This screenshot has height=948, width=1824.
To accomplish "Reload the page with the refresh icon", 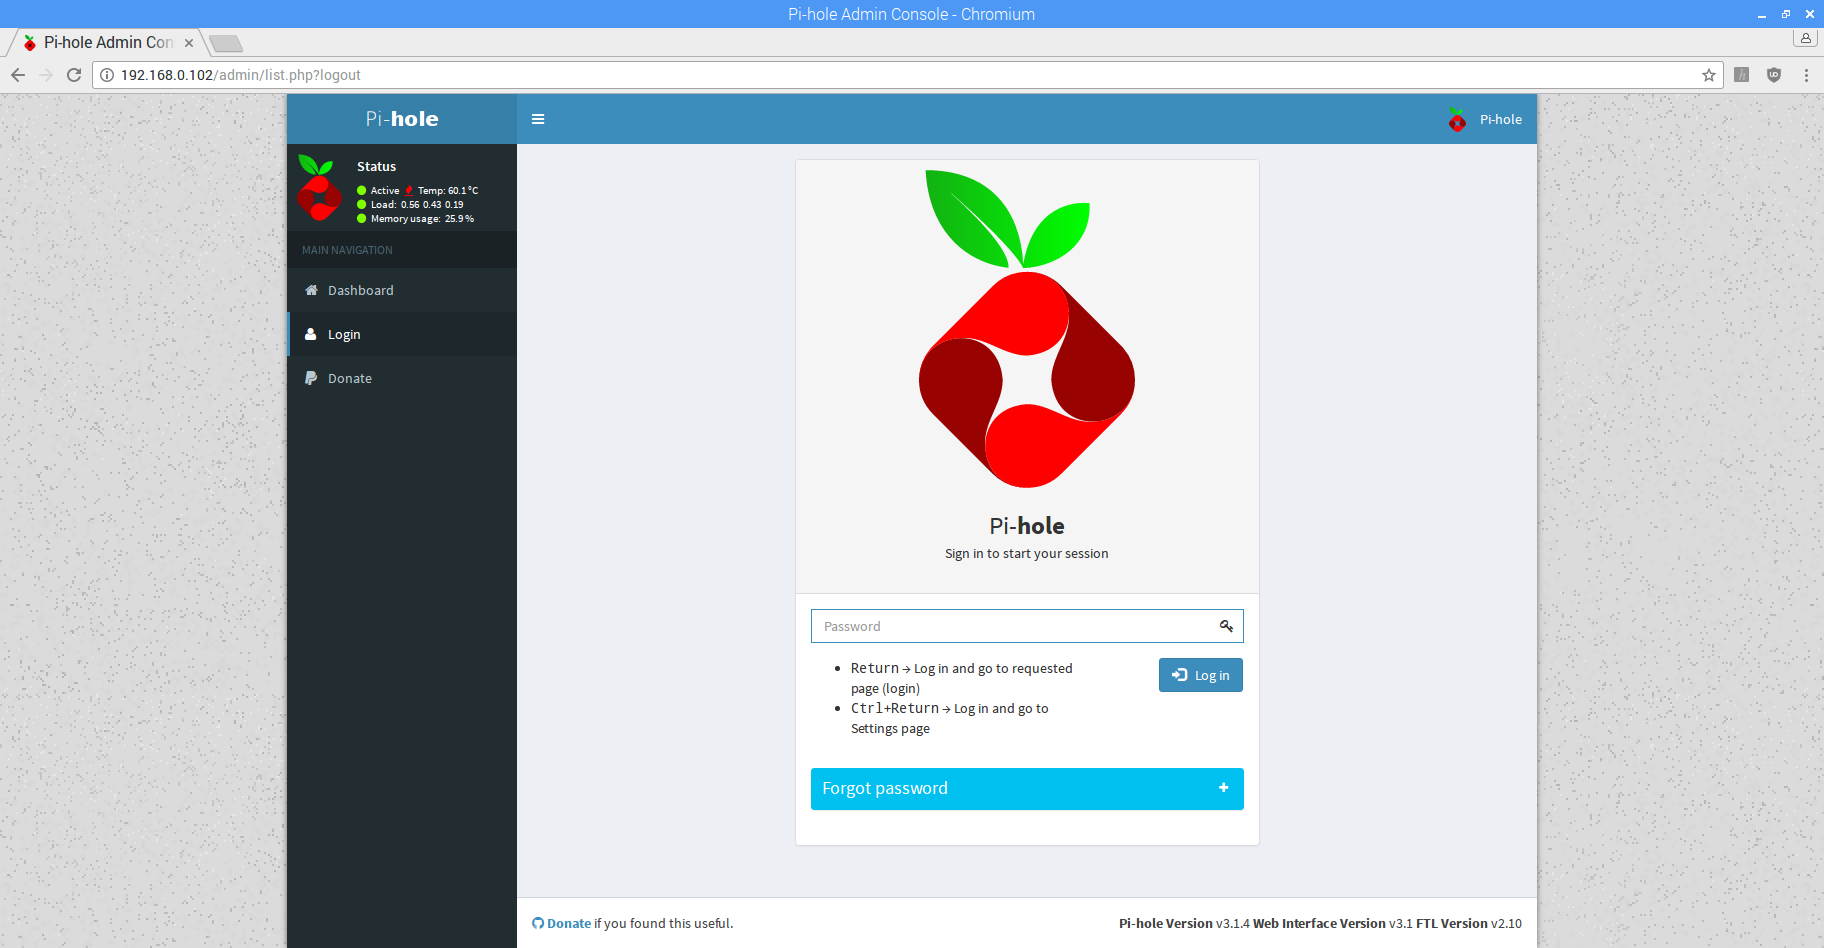I will (74, 75).
